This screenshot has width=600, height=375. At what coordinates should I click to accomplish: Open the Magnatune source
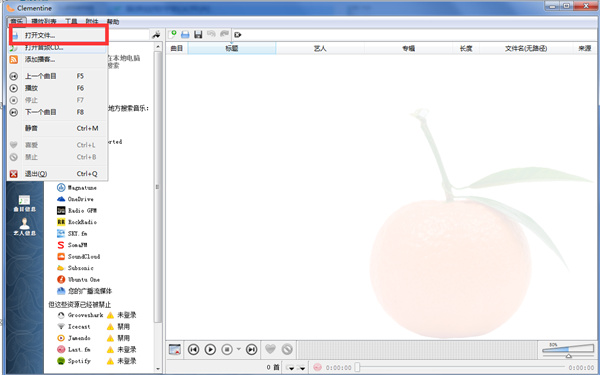point(77,188)
